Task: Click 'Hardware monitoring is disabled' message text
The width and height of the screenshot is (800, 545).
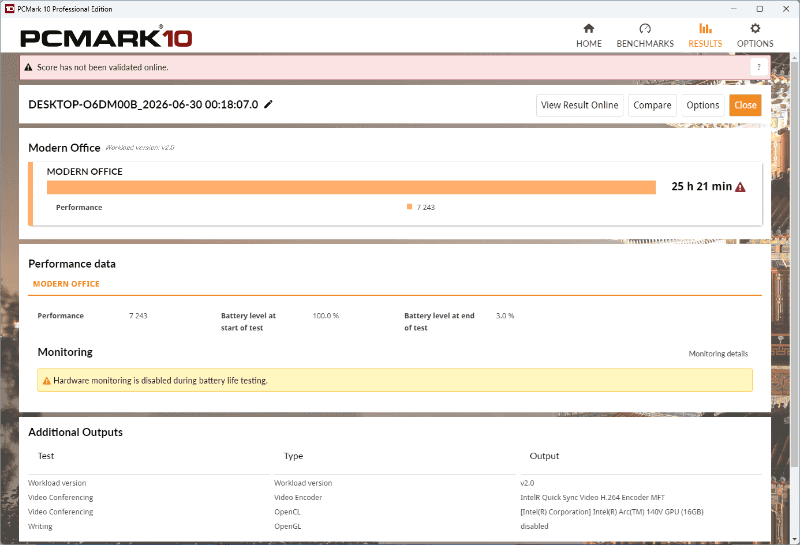Action: point(160,381)
